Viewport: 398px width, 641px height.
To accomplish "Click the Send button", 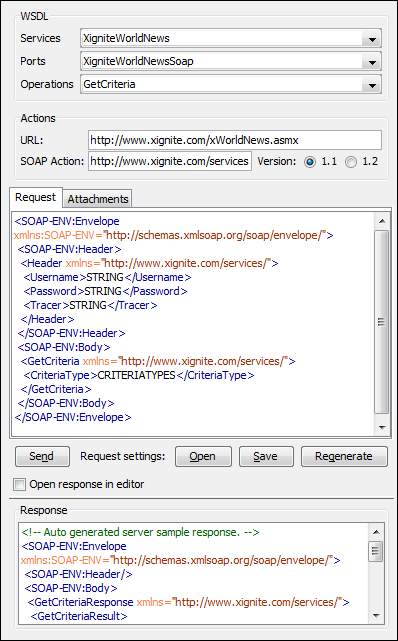I will (41, 456).
